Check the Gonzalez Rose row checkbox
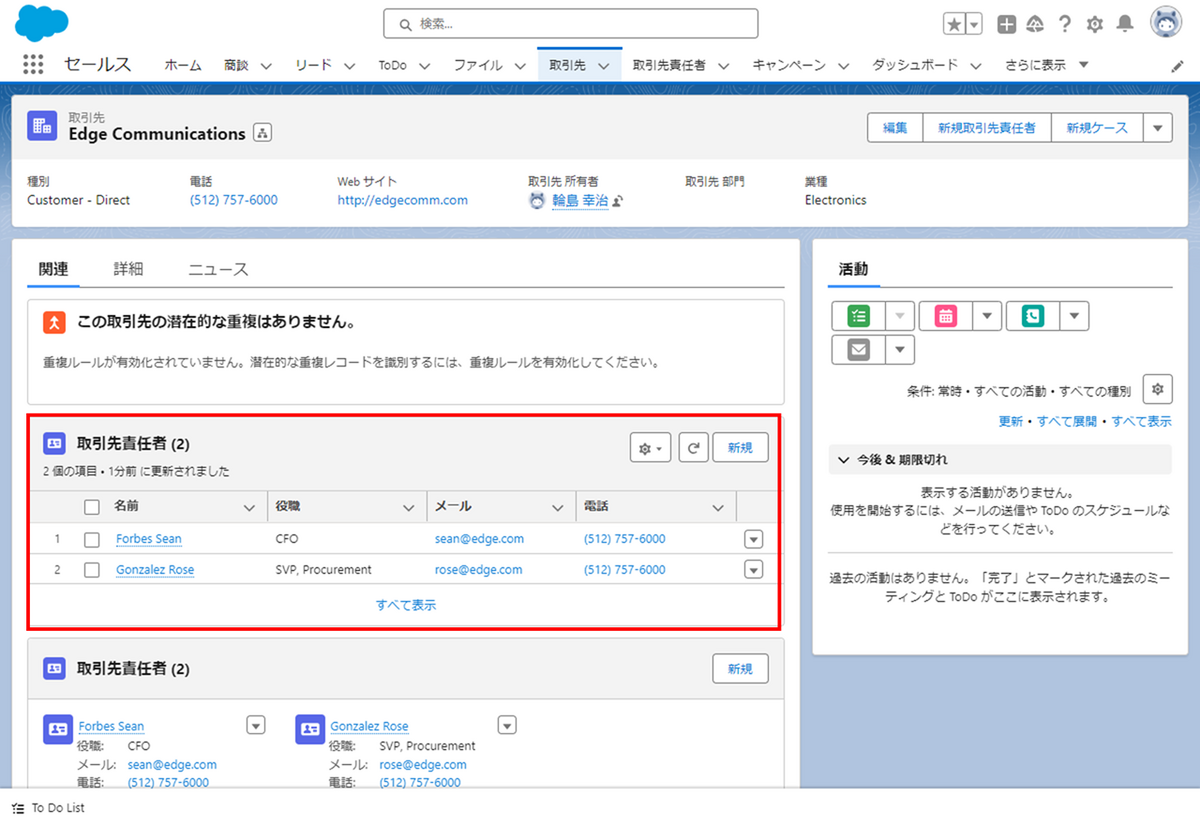The height and width of the screenshot is (826, 1200). (x=92, y=570)
